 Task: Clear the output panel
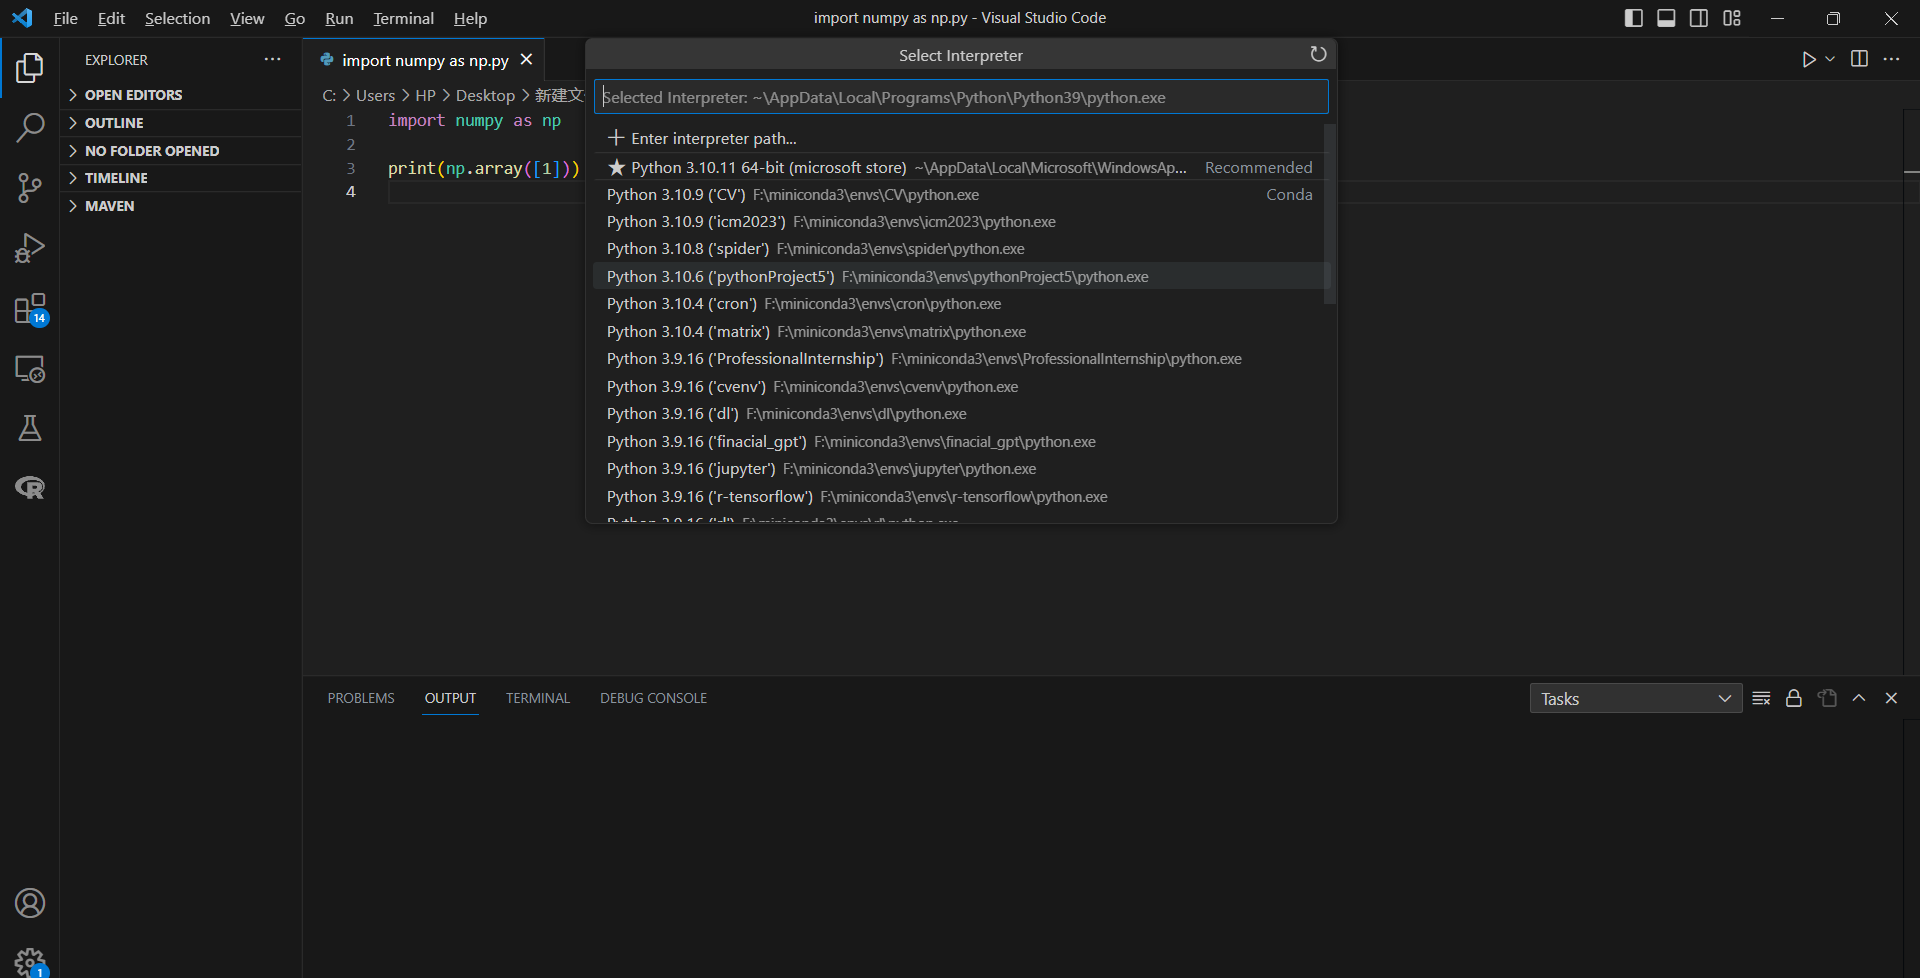tap(1761, 698)
